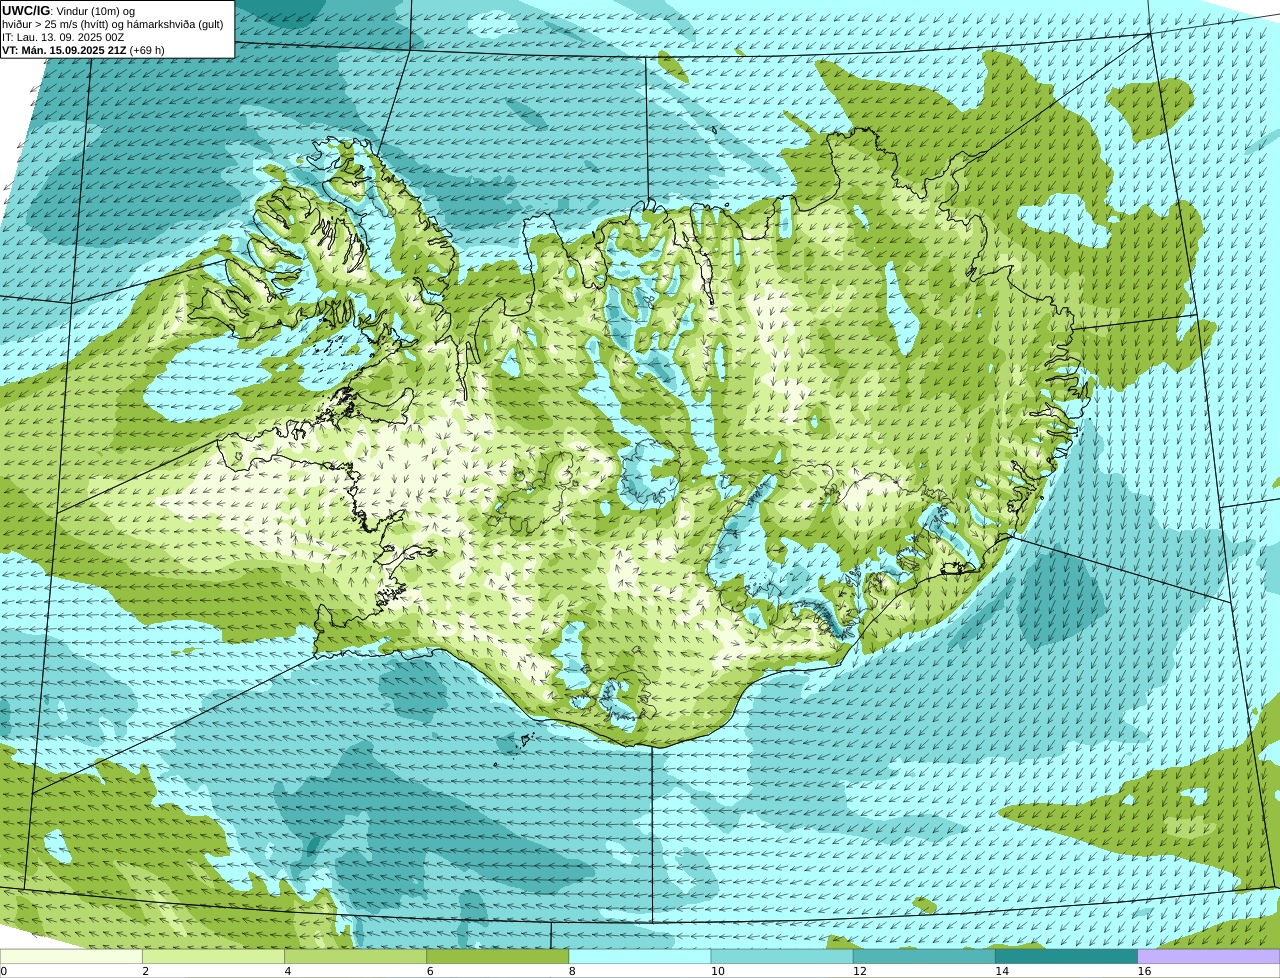Click the pale cyan 8–10 m/s legend swatch
Viewport: 1280px width, 978px height.
640,956
